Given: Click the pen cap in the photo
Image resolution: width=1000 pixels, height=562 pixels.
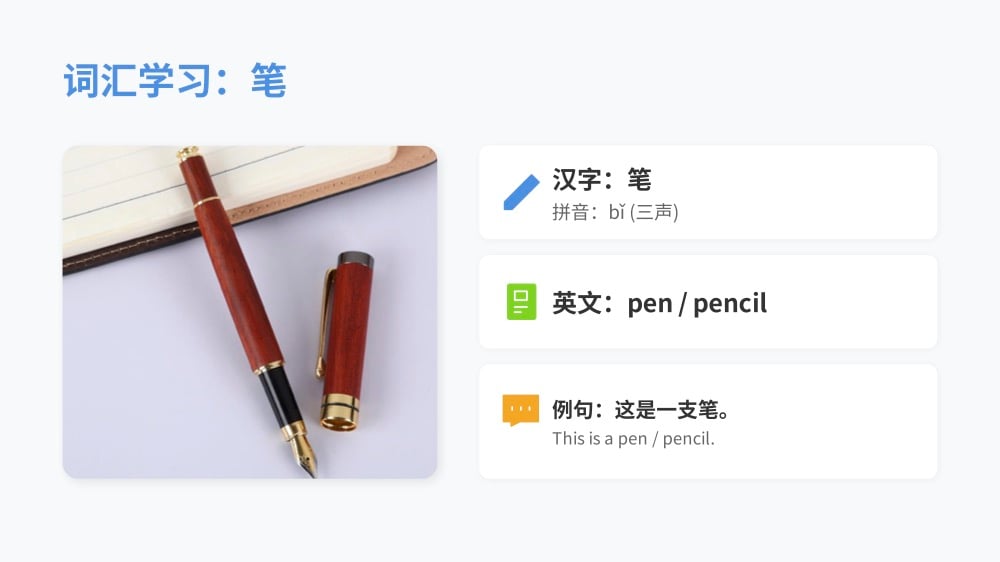Looking at the screenshot, I should pos(345,341).
